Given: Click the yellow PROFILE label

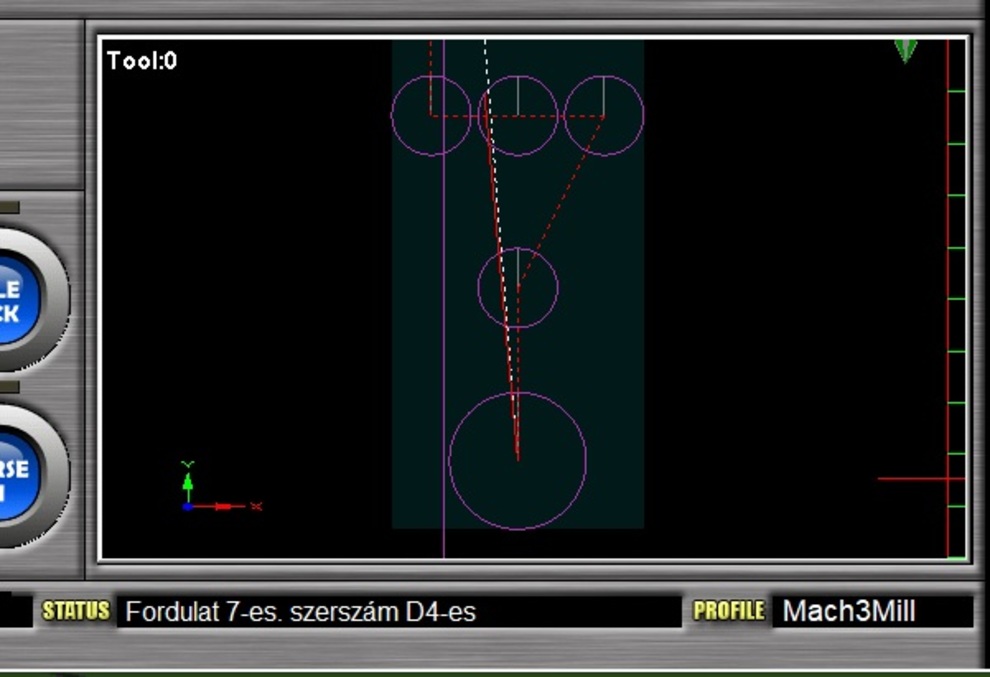Looking at the screenshot, I should tap(729, 611).
